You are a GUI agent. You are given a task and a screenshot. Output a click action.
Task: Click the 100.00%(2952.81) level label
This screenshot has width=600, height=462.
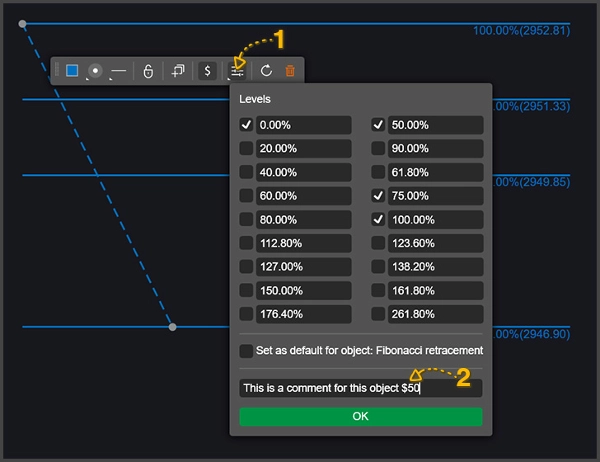[x=522, y=31]
